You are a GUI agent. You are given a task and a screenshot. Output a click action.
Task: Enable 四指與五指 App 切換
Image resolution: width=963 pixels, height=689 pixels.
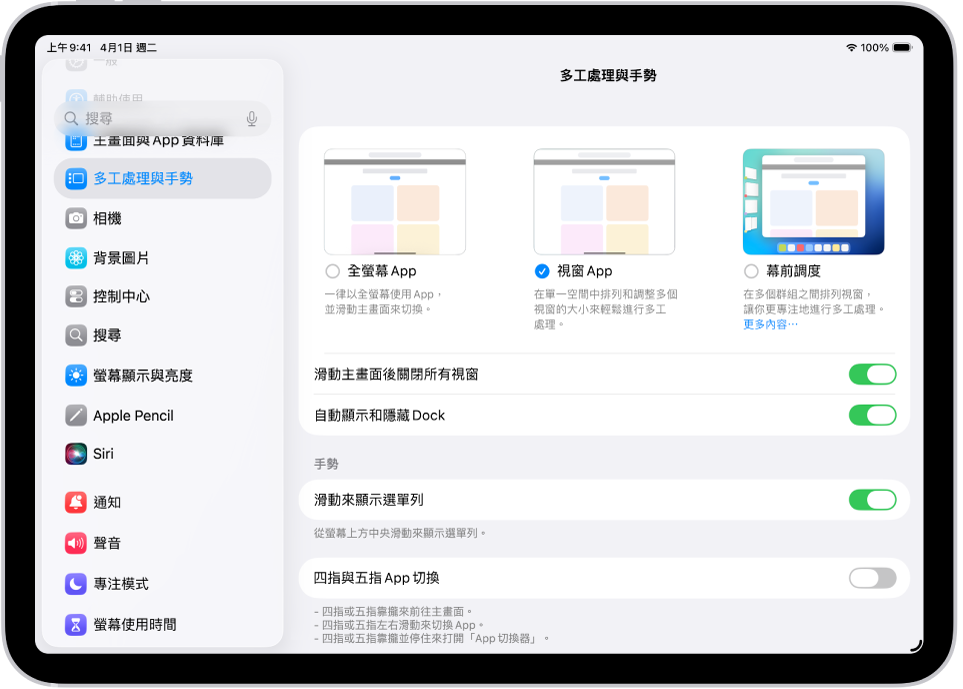(x=872, y=577)
